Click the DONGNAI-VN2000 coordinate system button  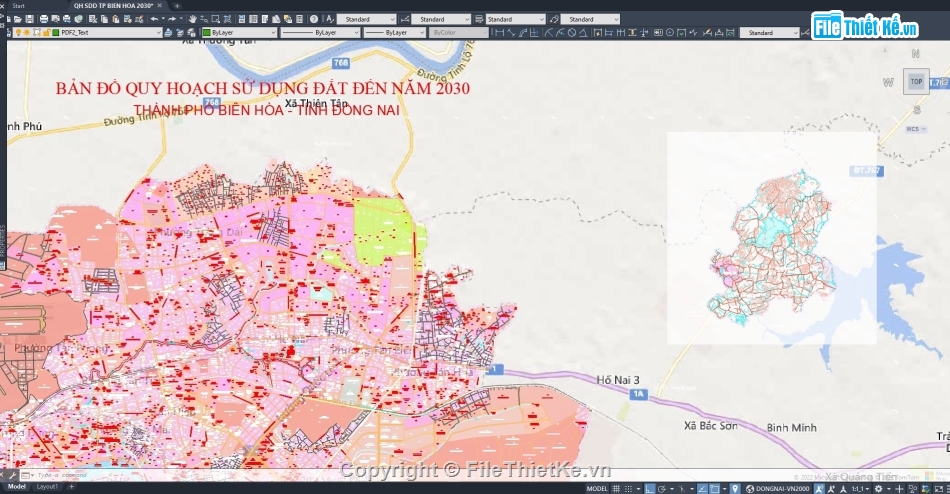(778, 489)
